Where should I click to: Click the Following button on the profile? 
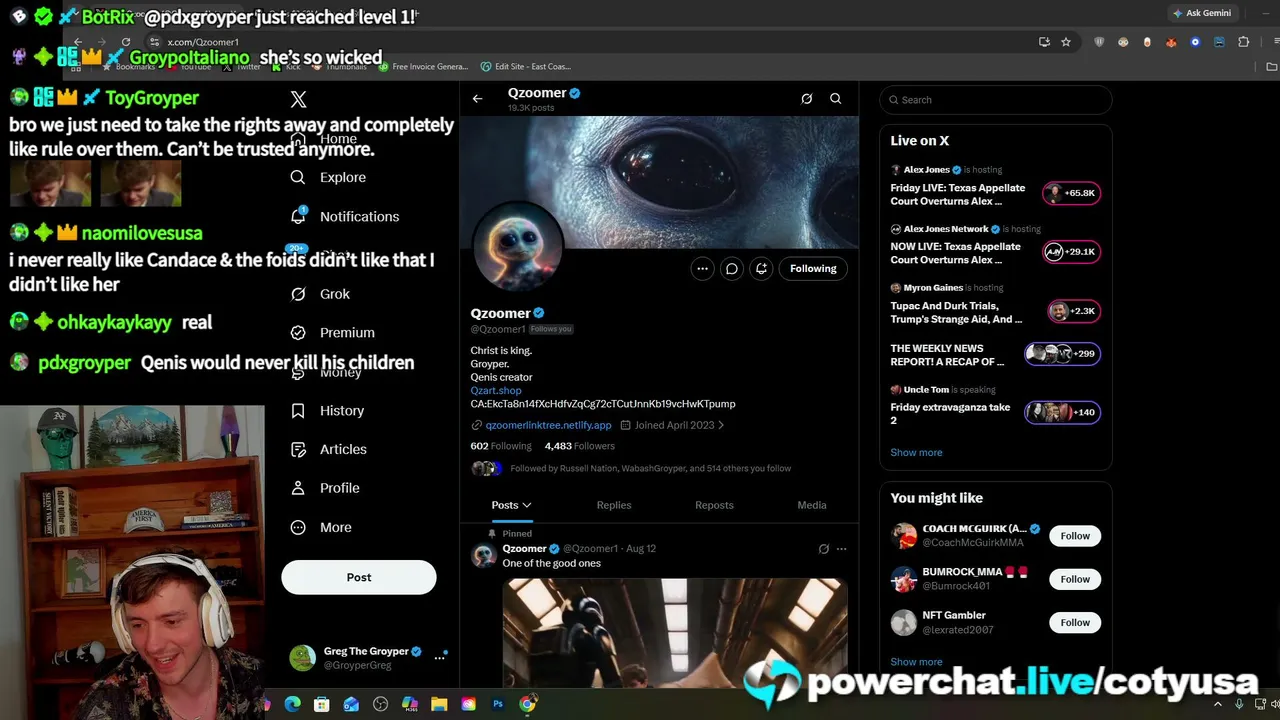(813, 268)
